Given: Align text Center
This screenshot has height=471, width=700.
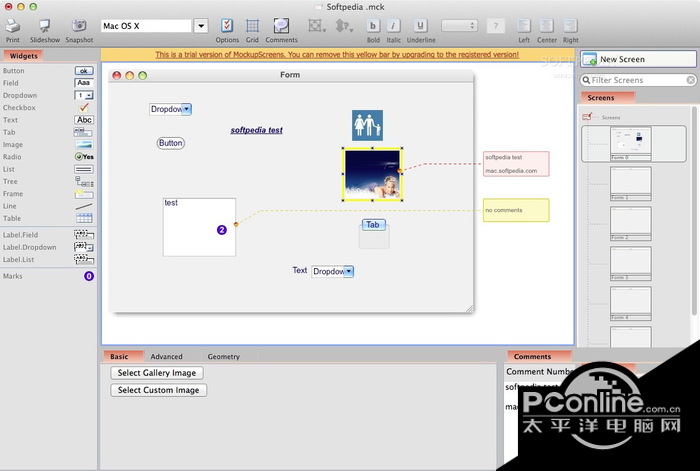Looking at the screenshot, I should pos(546,26).
